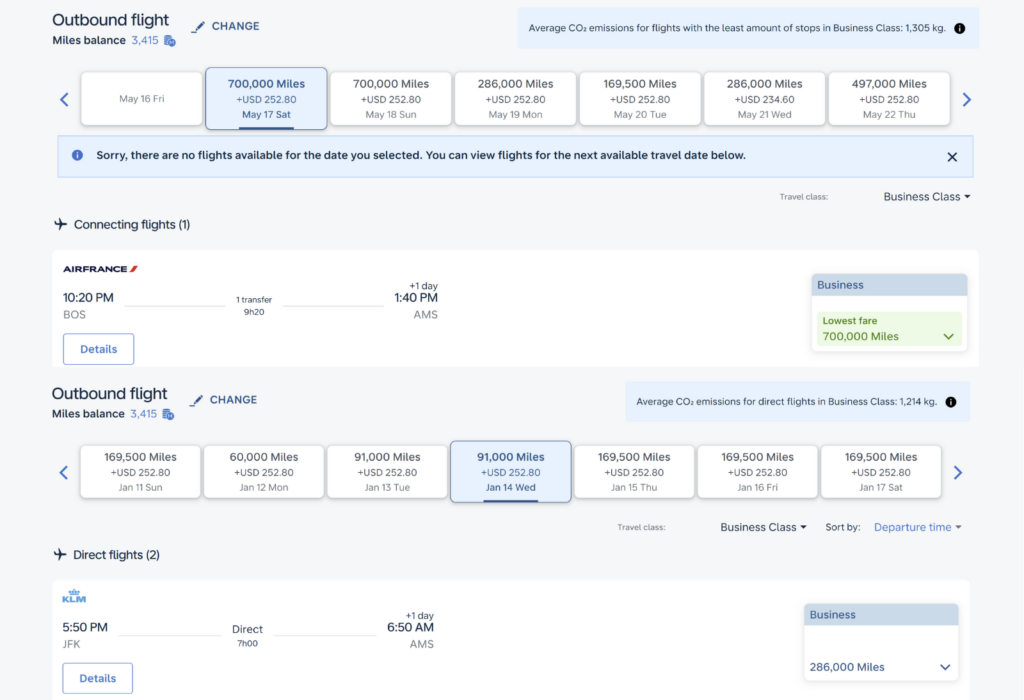Select the May 18 Sun date tab

tap(391, 99)
